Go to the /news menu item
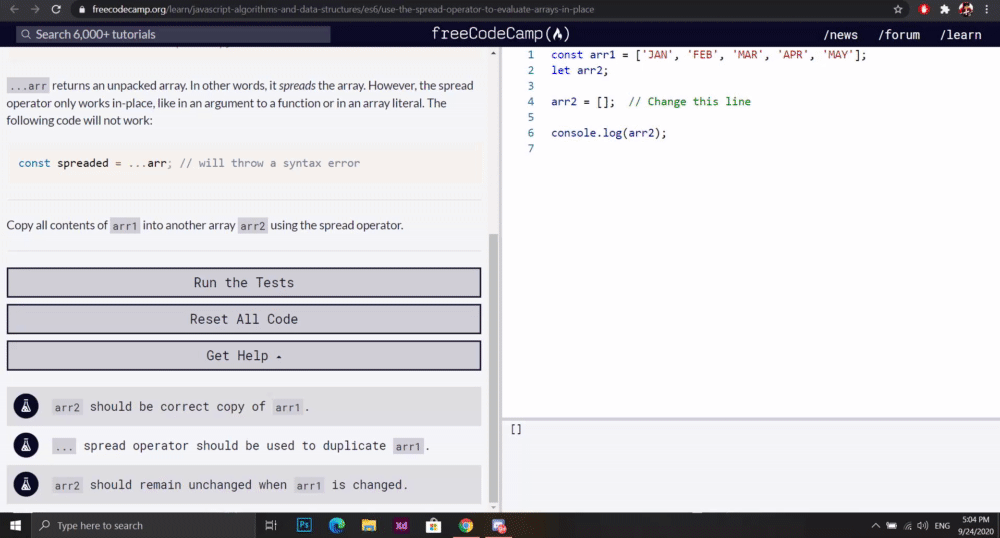Screen dimensions: 1000x538 pos(841,35)
